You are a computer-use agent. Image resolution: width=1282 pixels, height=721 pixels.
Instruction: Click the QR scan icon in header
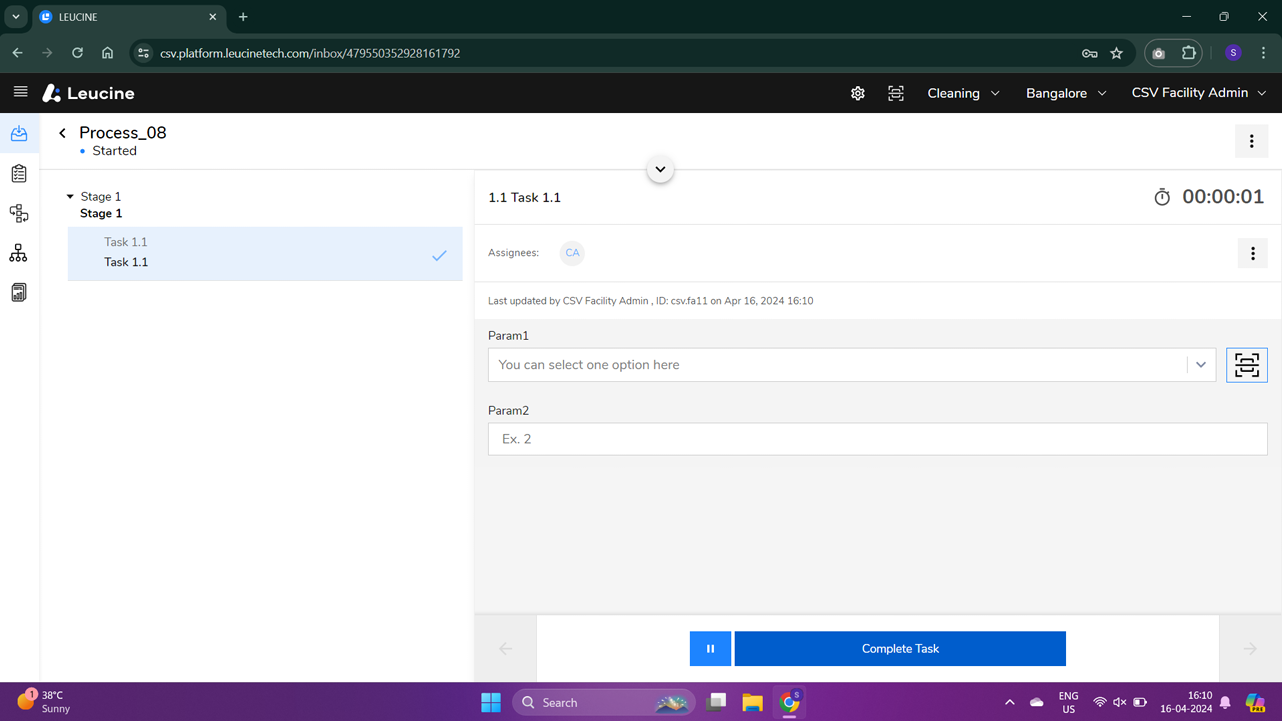895,93
